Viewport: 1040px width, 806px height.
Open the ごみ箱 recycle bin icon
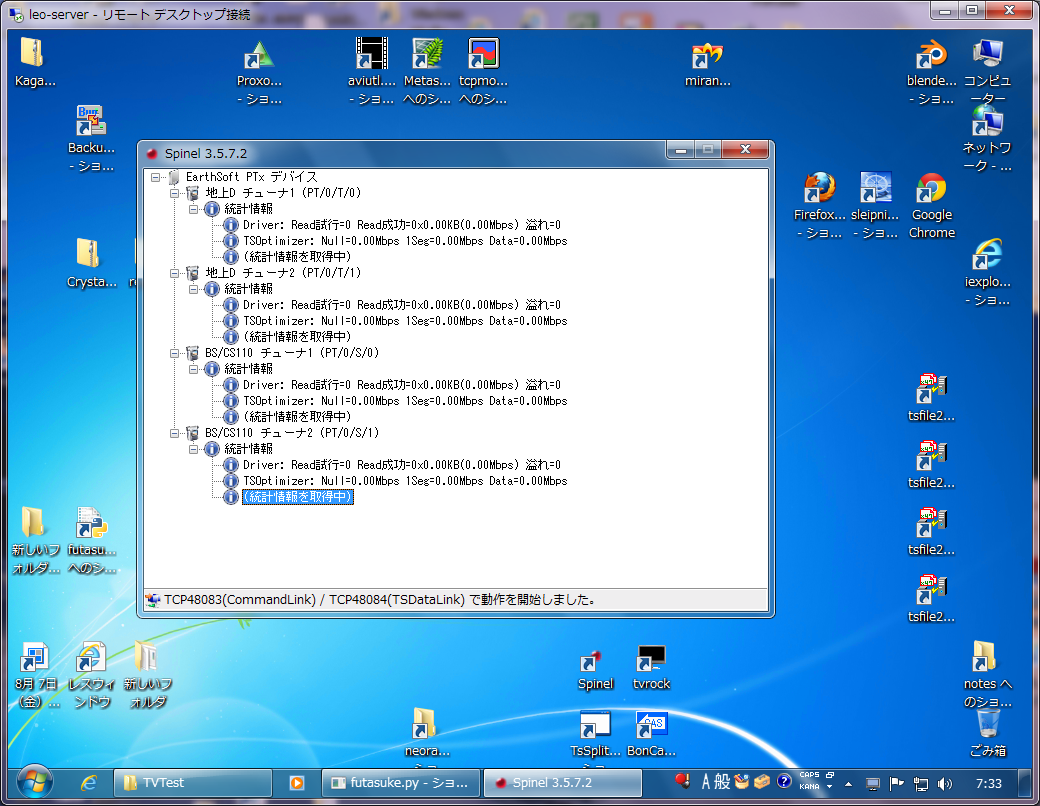point(987,723)
